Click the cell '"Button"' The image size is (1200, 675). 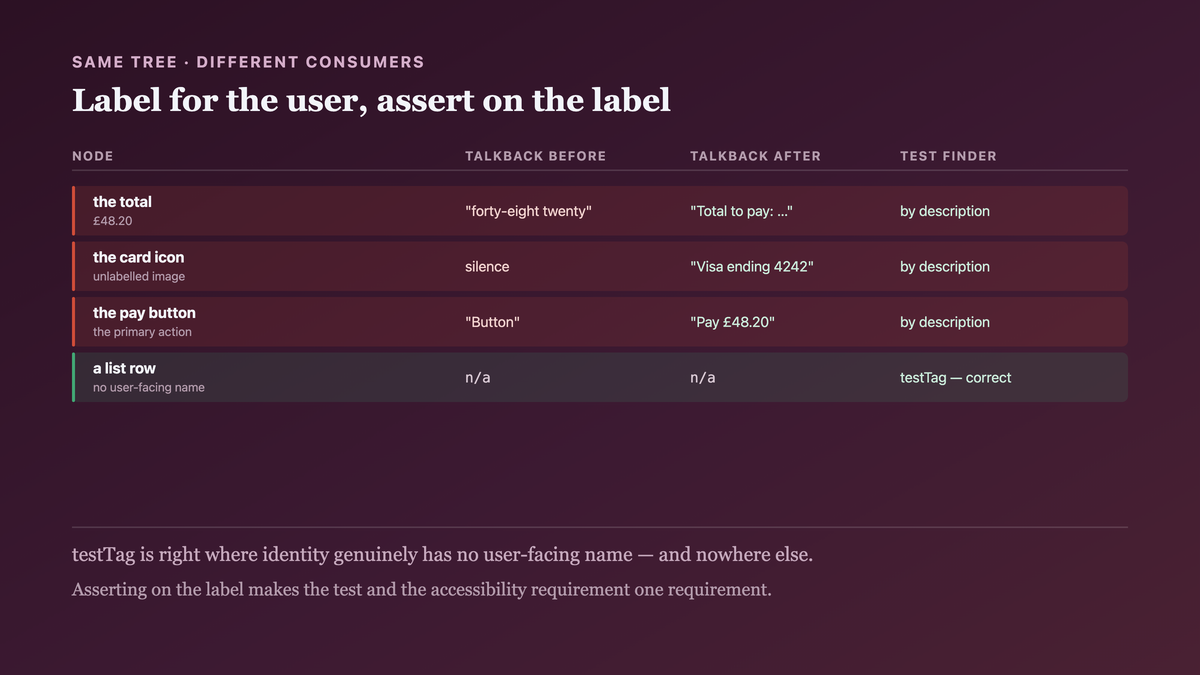pyautogui.click(x=493, y=322)
